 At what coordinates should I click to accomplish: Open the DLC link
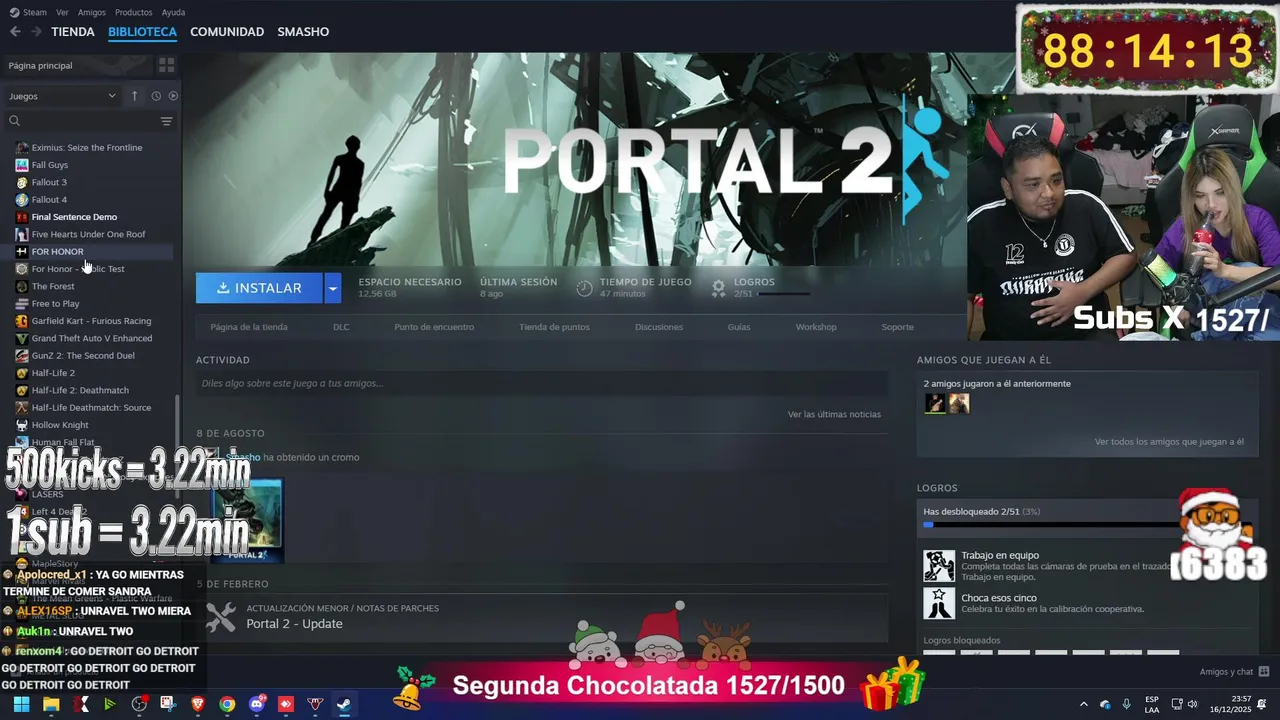pos(341,327)
